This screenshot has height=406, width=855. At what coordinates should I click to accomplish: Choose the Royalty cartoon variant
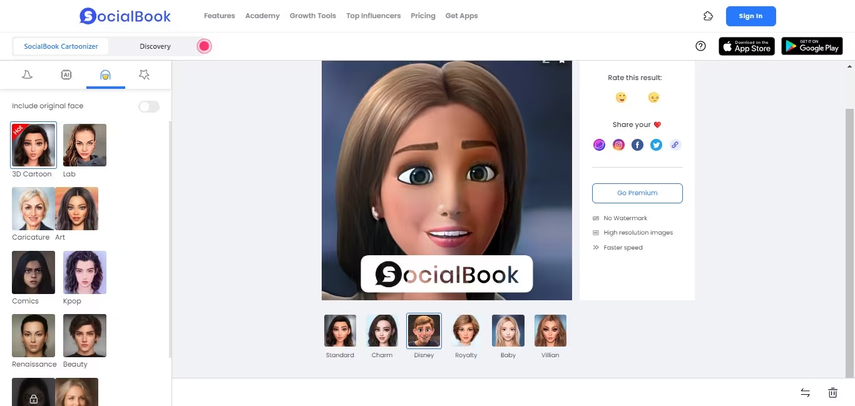click(x=466, y=331)
